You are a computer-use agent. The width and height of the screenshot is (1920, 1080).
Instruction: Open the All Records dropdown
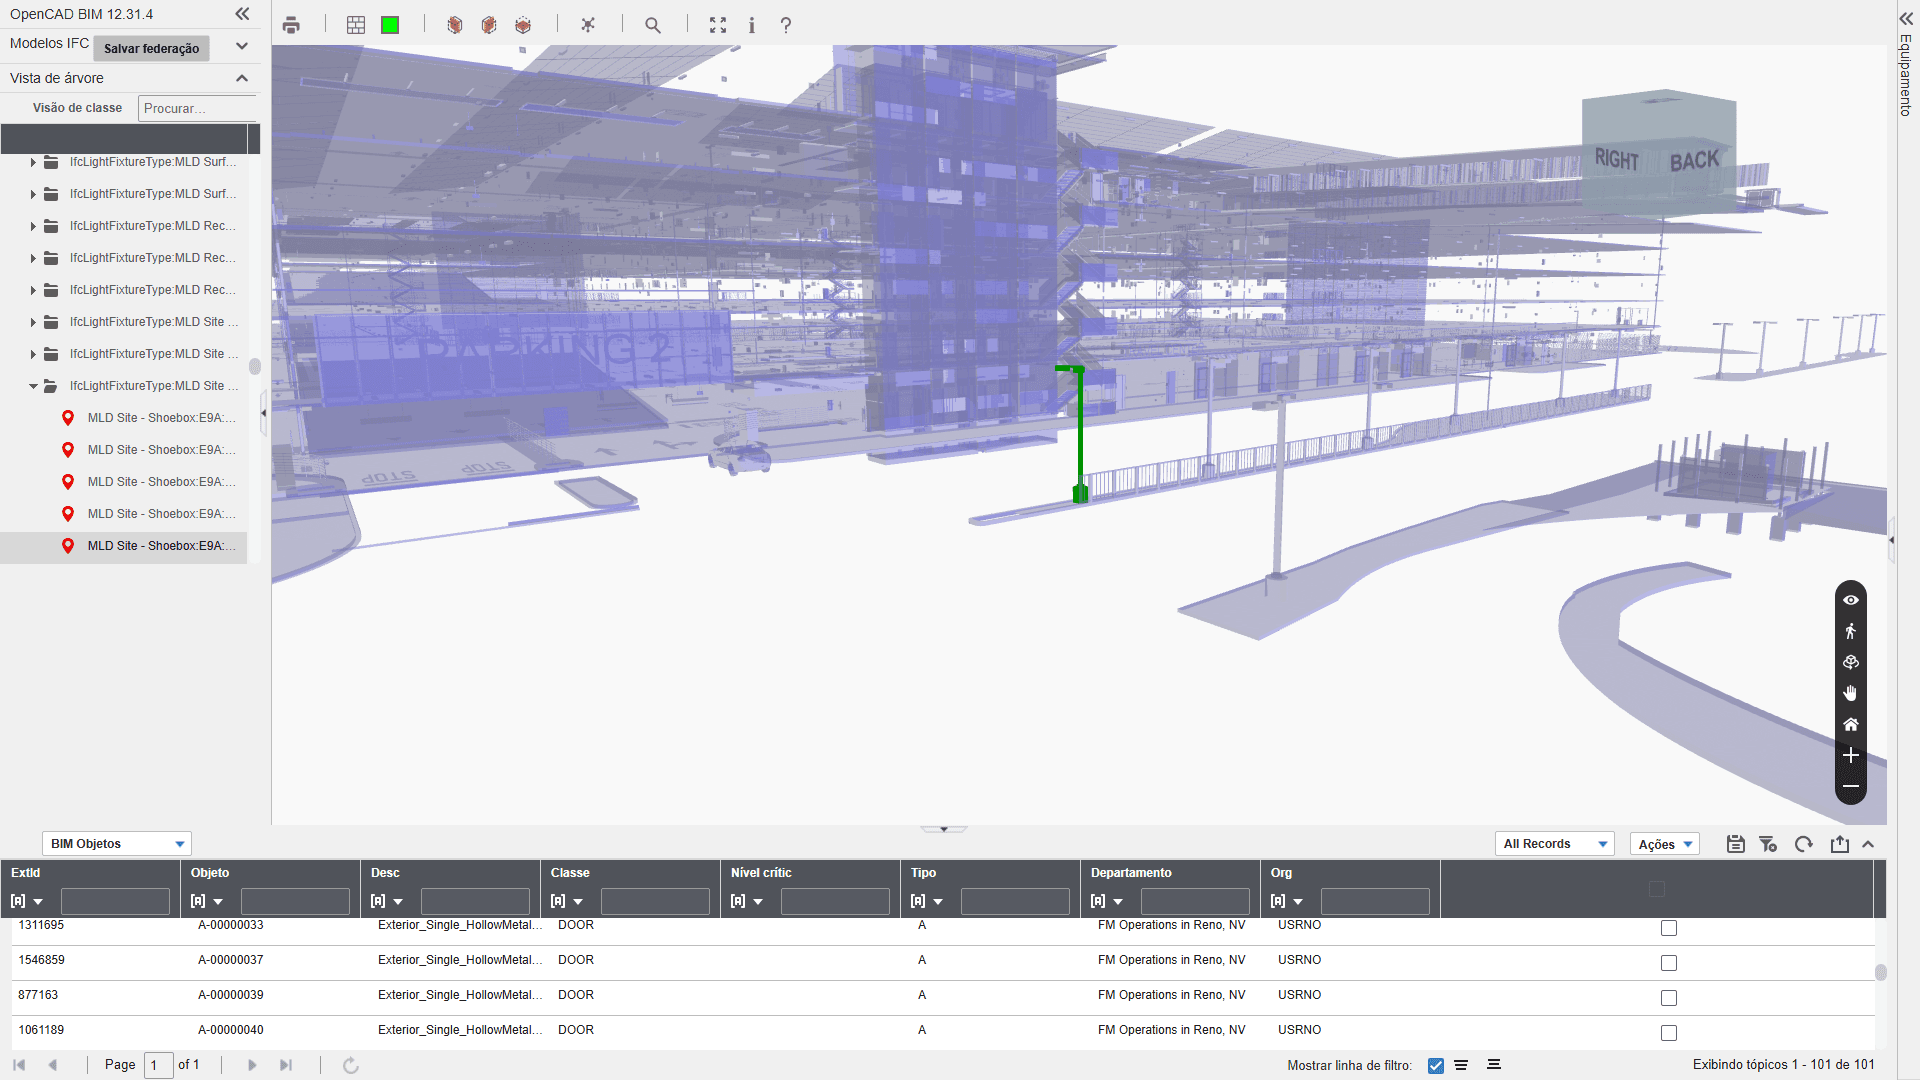(1555, 844)
